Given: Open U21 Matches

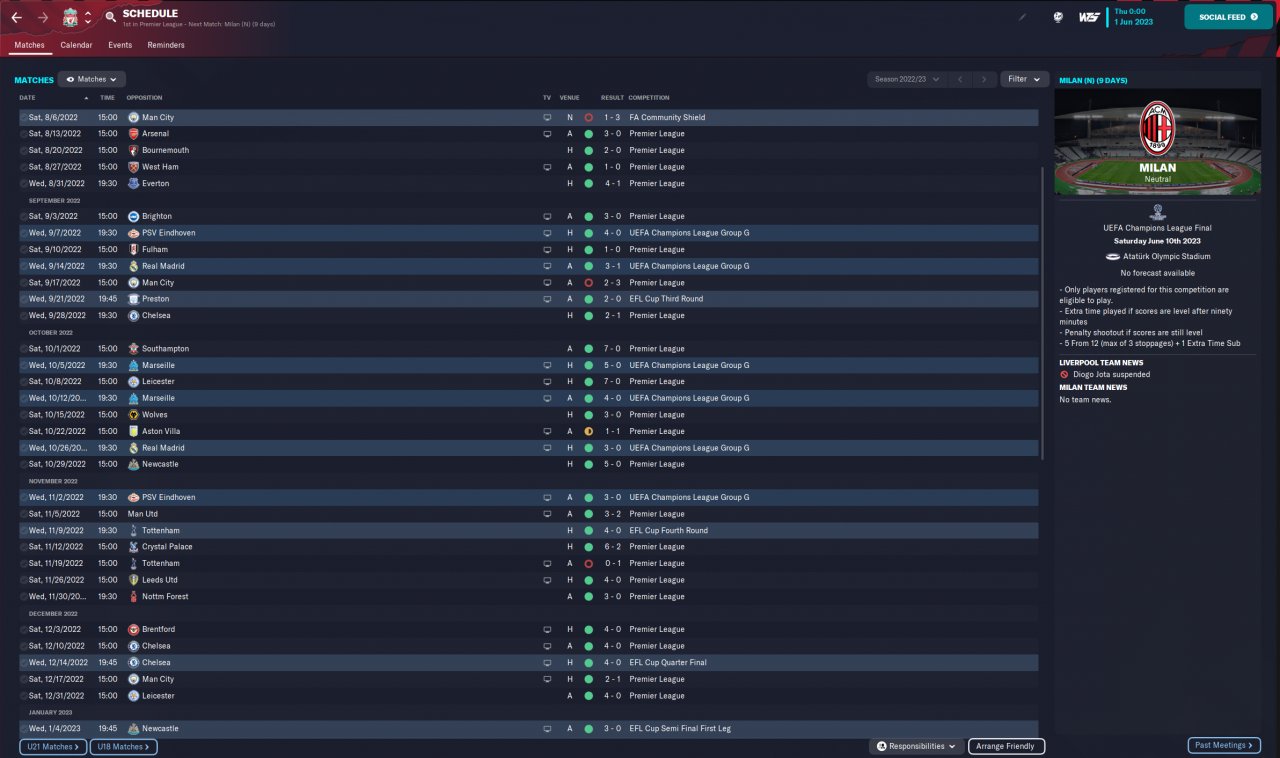Looking at the screenshot, I should pyautogui.click(x=53, y=746).
